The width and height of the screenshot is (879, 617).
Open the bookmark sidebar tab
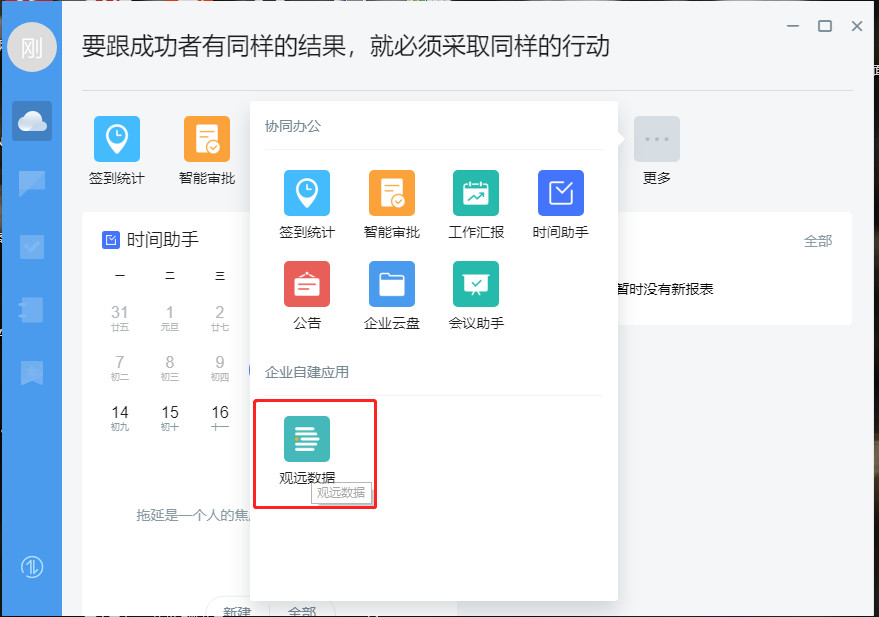pyautogui.click(x=32, y=373)
